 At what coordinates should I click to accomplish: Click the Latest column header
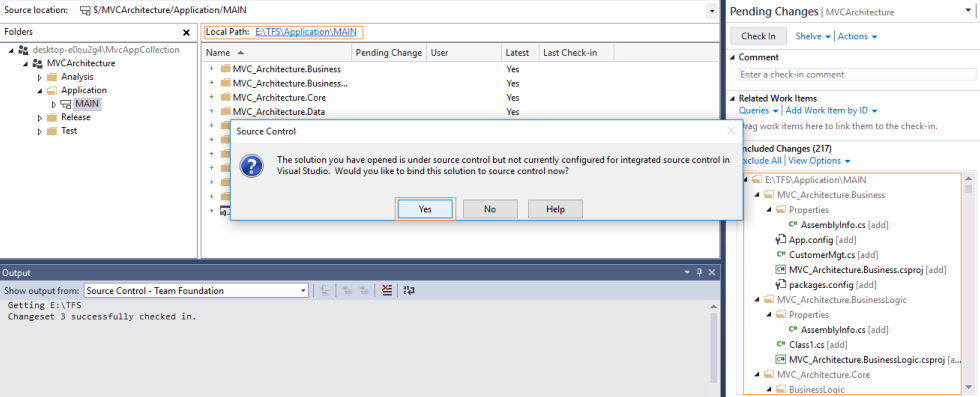point(520,53)
